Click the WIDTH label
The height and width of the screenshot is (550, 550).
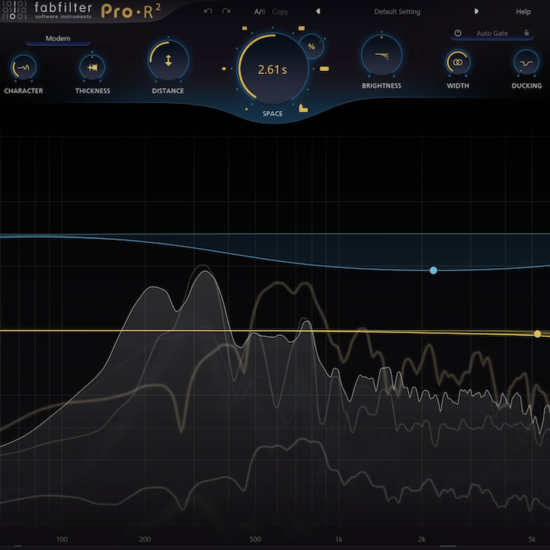[458, 86]
